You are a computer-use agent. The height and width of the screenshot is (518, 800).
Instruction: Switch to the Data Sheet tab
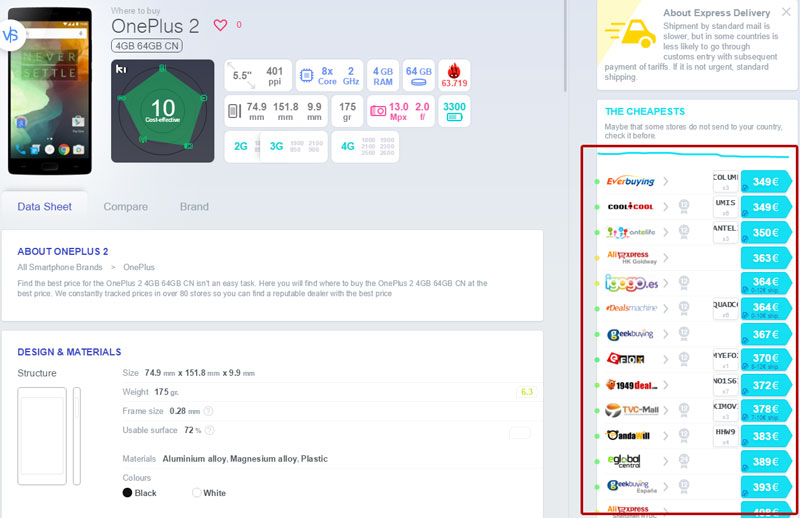pyautogui.click(x=44, y=207)
